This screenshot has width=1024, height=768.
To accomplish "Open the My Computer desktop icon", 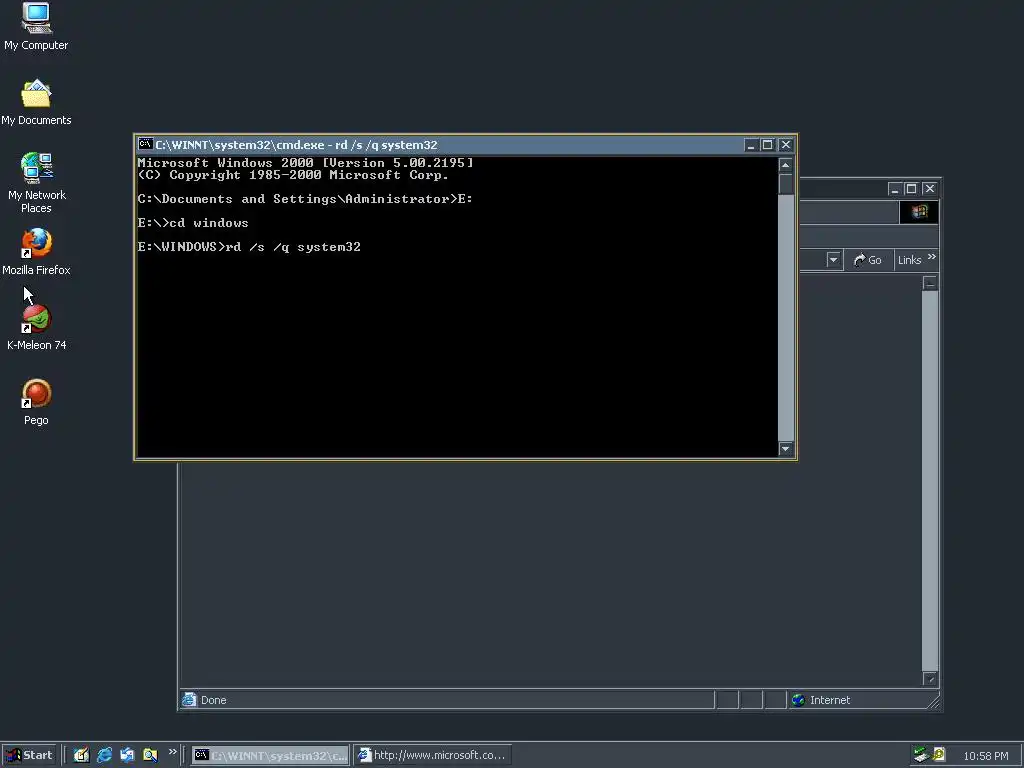I will click(x=36, y=26).
